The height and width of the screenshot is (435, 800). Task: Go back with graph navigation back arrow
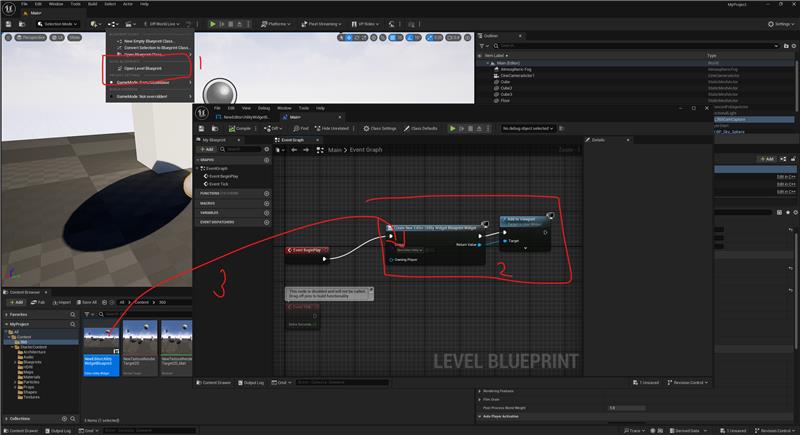click(x=294, y=150)
